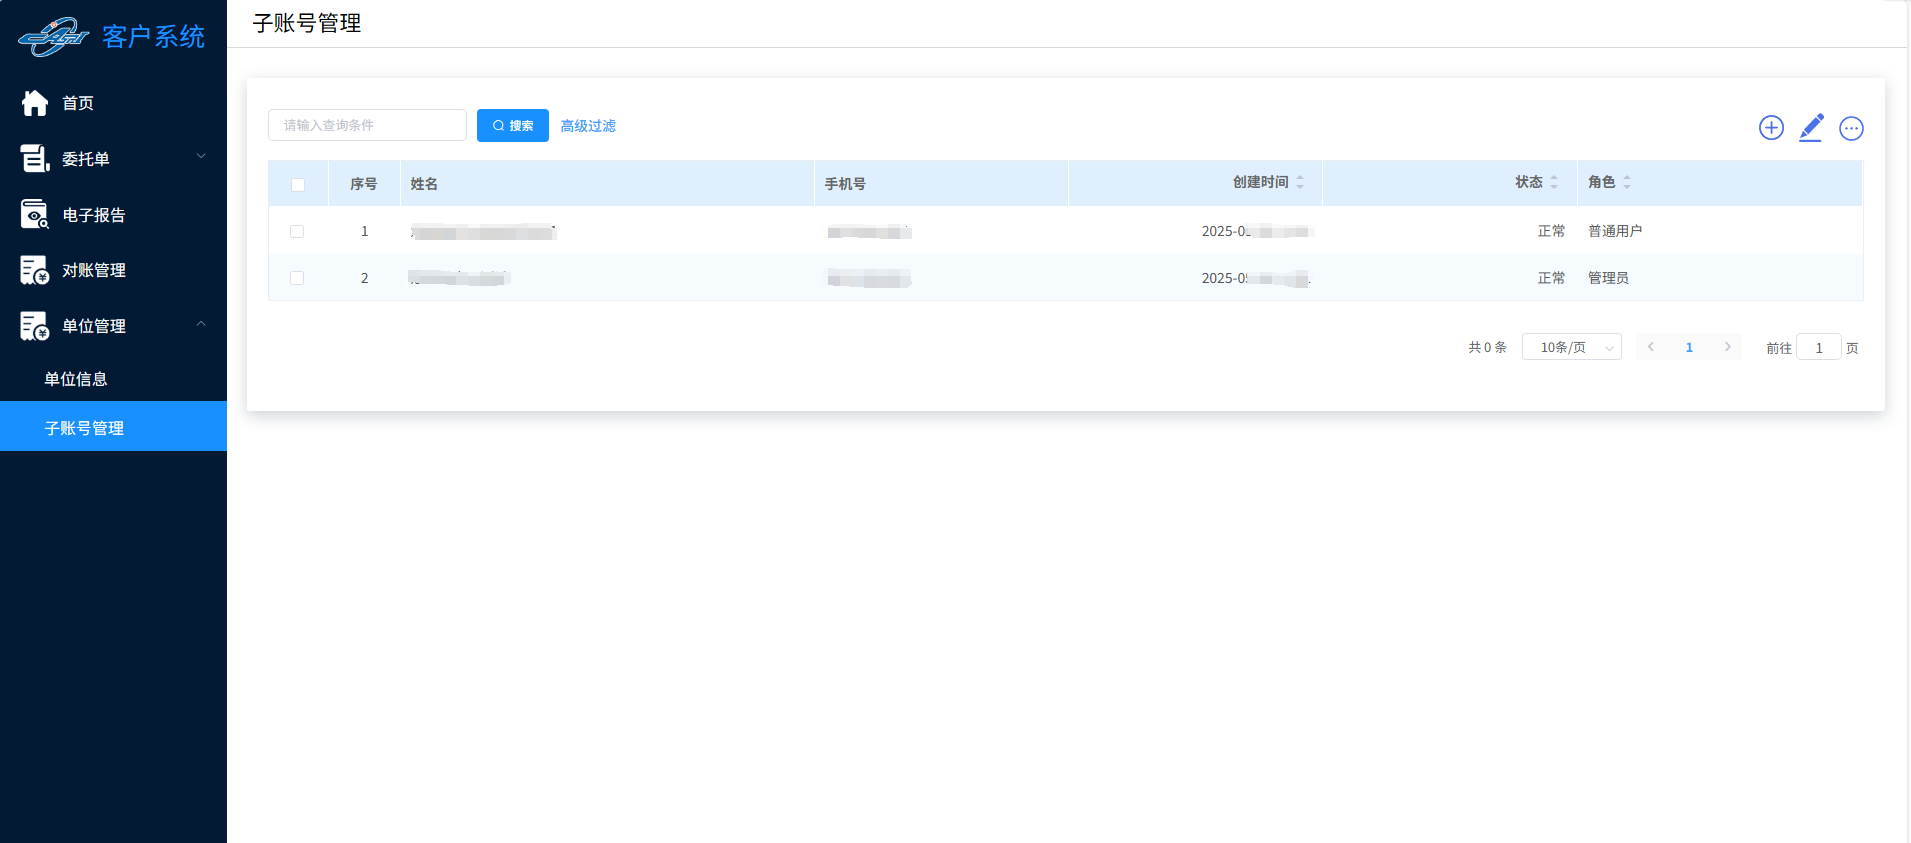Viewport: 1911px width, 843px height.
Task: Click the 状态 column header
Action: (1528, 182)
